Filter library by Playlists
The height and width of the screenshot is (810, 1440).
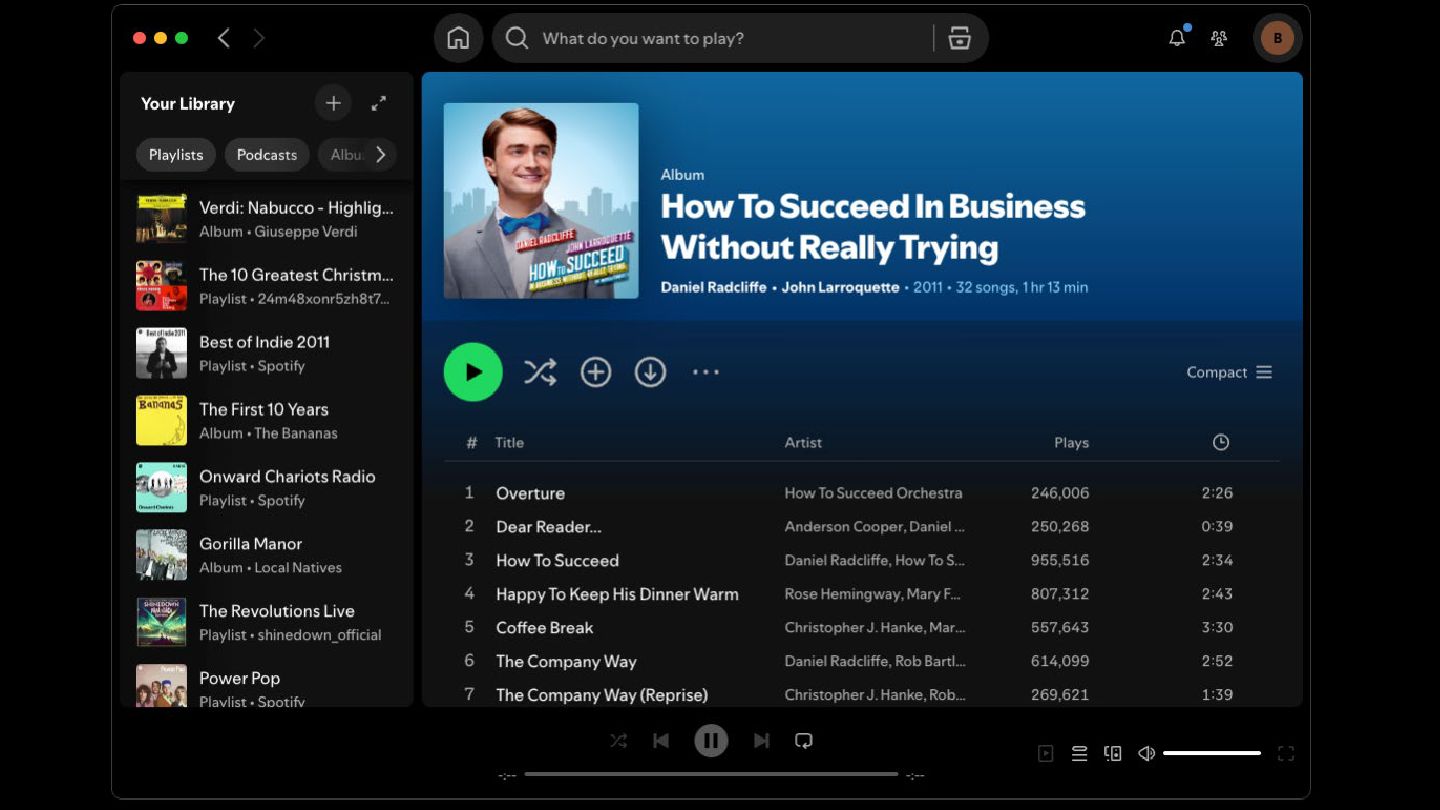pyautogui.click(x=176, y=155)
